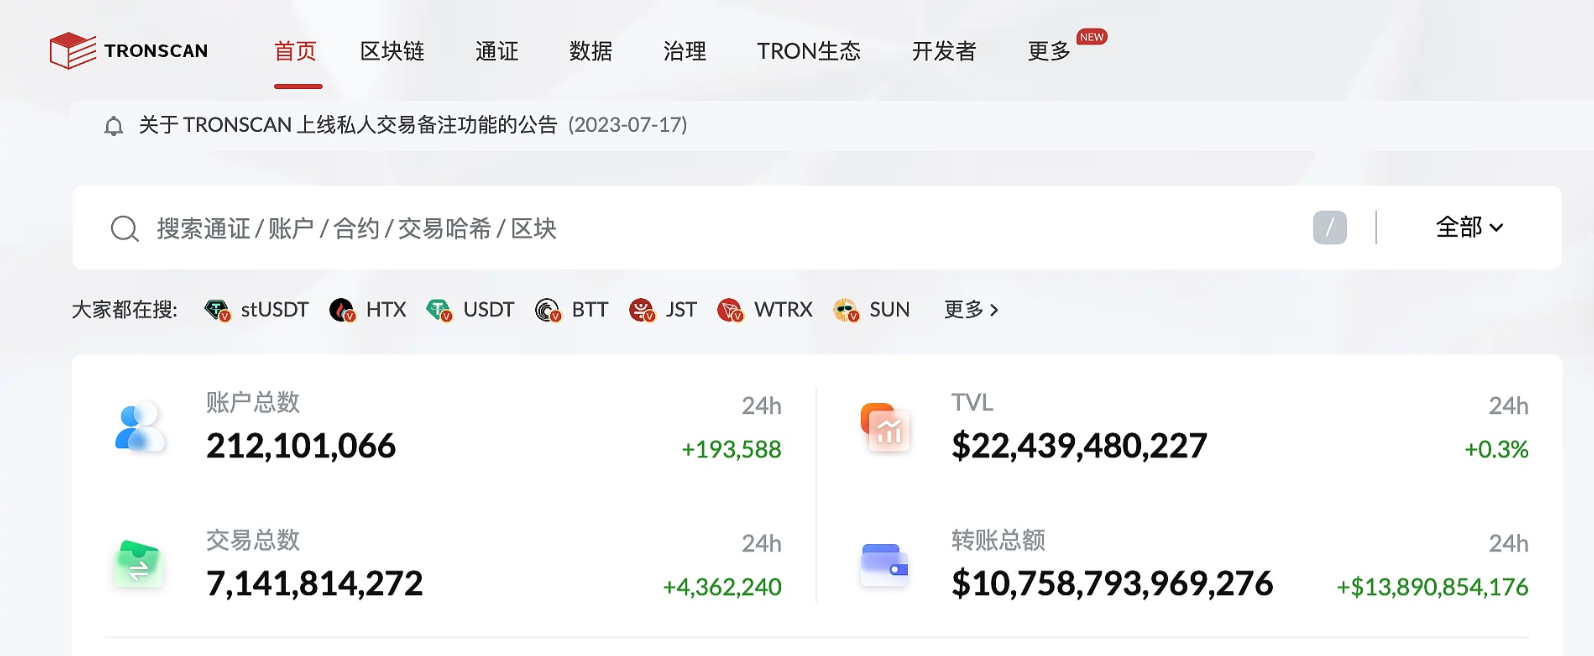Click the JST token icon
This screenshot has width=1594, height=656.
coord(642,310)
